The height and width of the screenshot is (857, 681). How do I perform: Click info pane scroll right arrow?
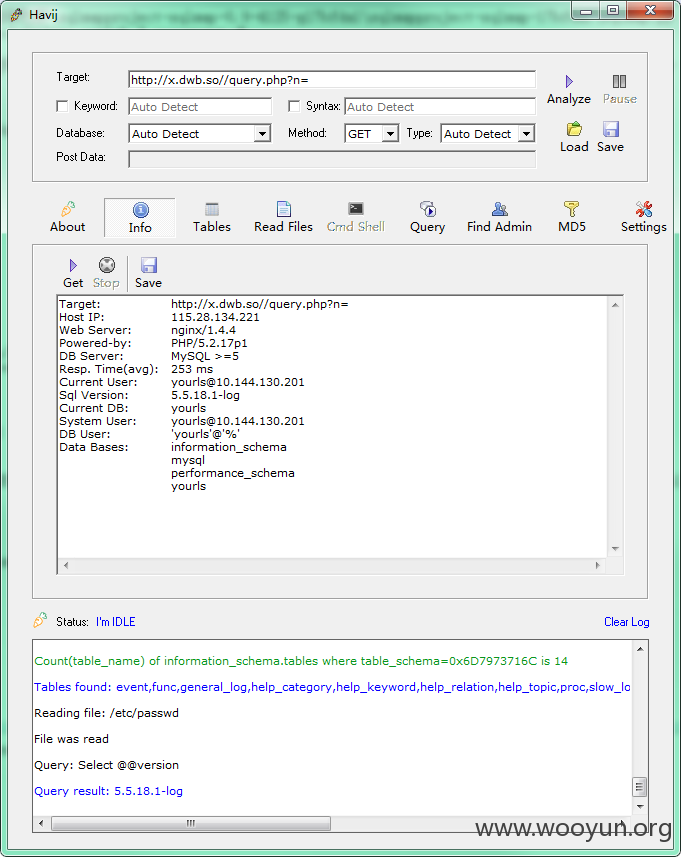pos(597,566)
